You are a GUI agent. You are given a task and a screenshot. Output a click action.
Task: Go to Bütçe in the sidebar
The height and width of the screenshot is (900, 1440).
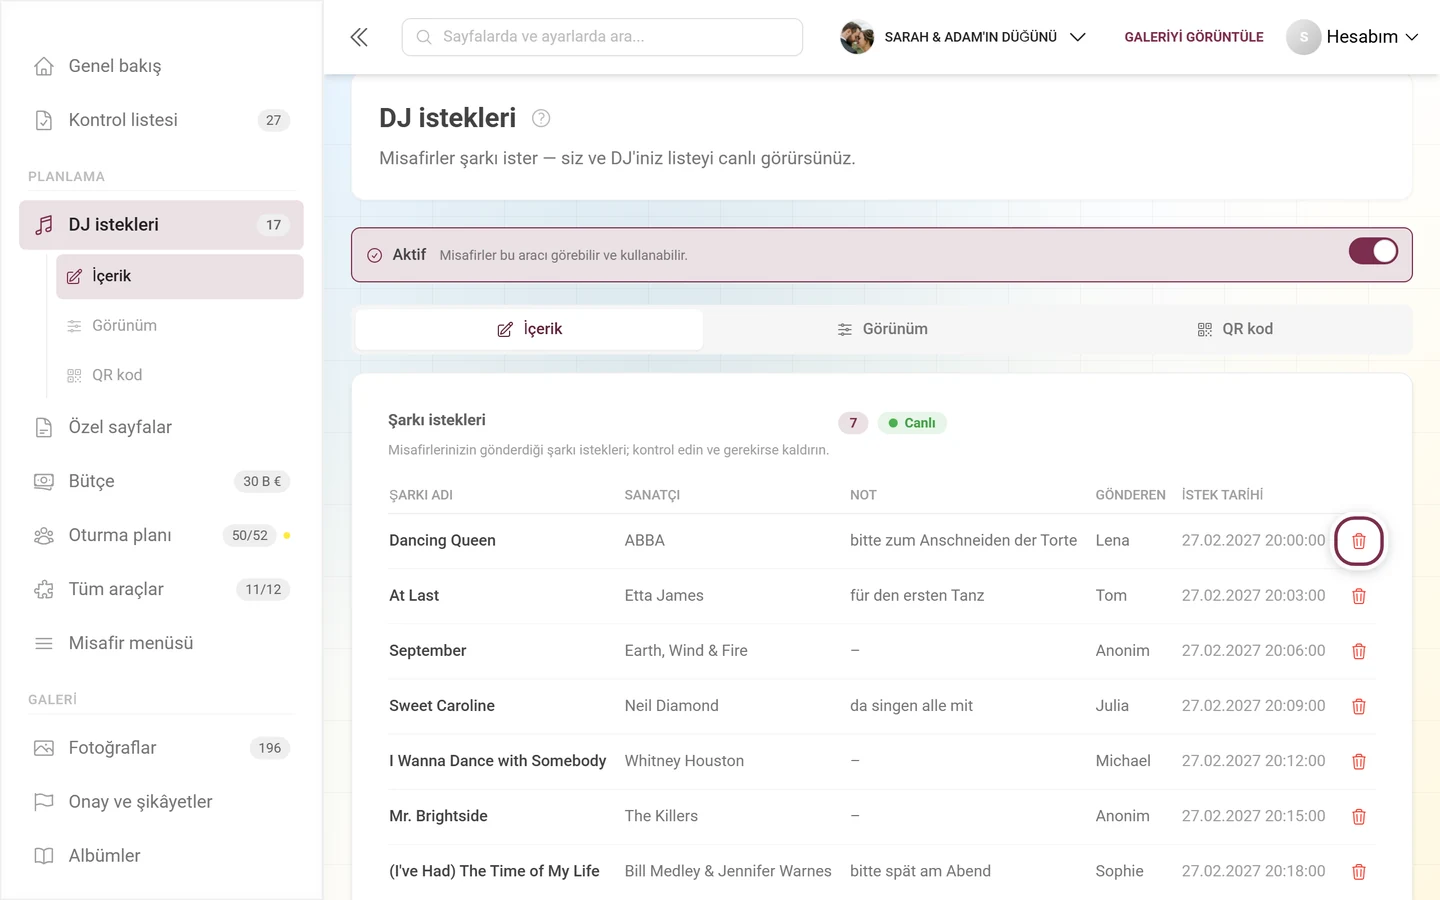[x=161, y=481]
